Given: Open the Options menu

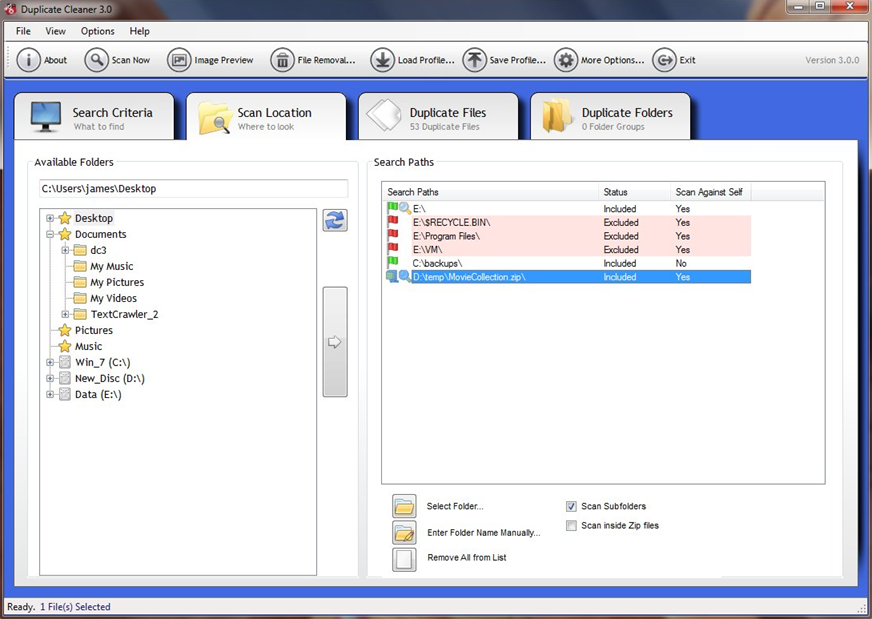Looking at the screenshot, I should [x=97, y=31].
